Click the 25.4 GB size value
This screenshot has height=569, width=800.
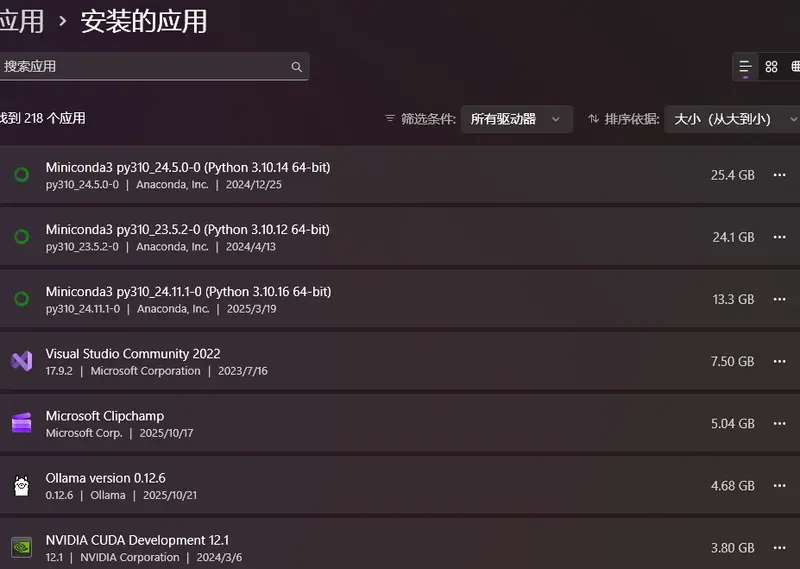click(732, 175)
